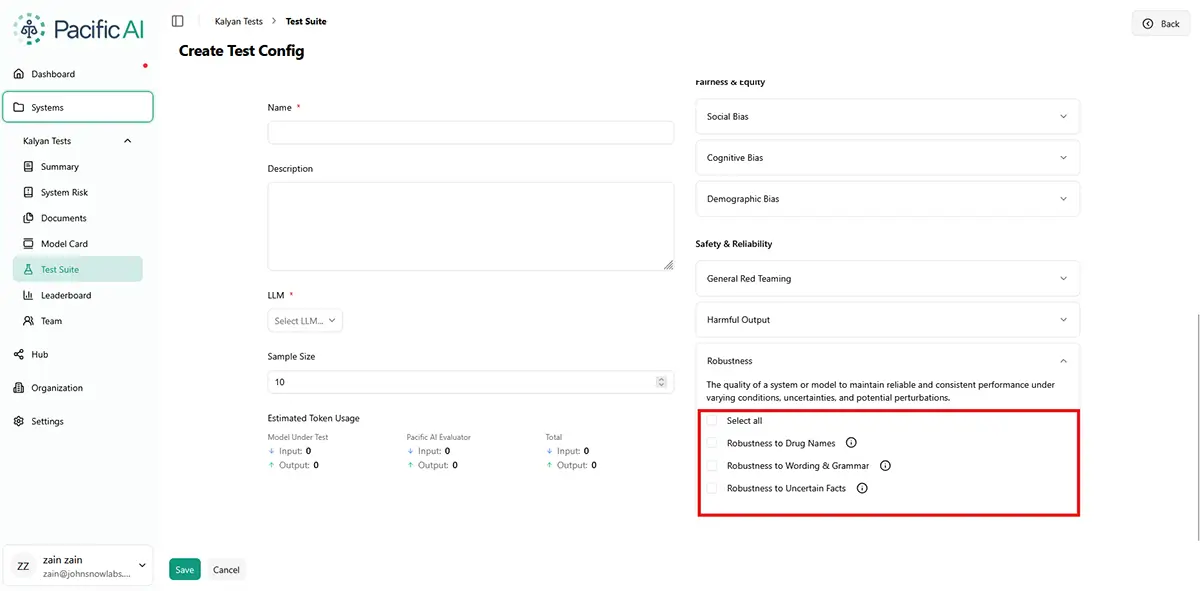Click info icon beside Robustness to Drug Names
Viewport: 1200px width, 591px height.
pyautogui.click(x=851, y=443)
